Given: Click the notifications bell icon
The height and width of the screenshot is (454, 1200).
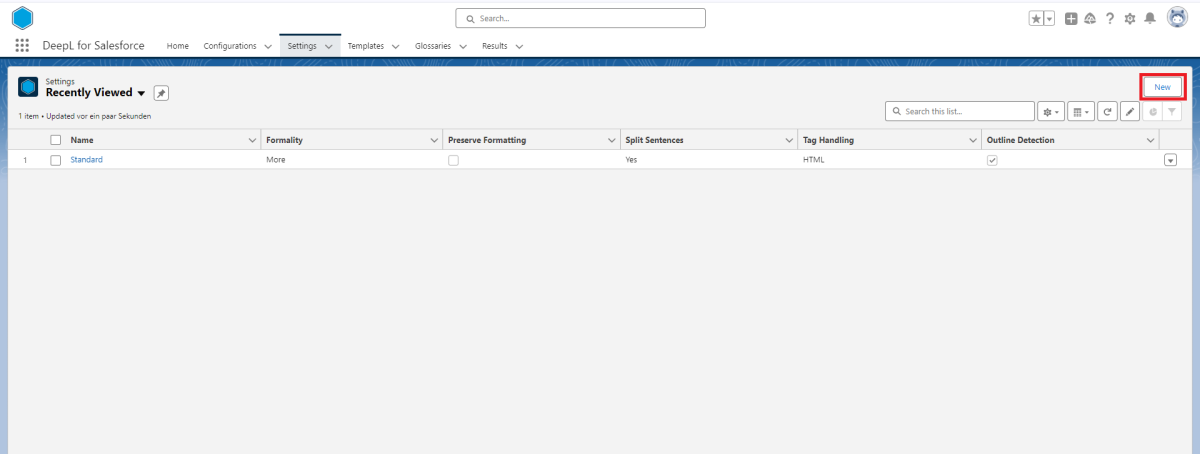Looking at the screenshot, I should (1150, 18).
